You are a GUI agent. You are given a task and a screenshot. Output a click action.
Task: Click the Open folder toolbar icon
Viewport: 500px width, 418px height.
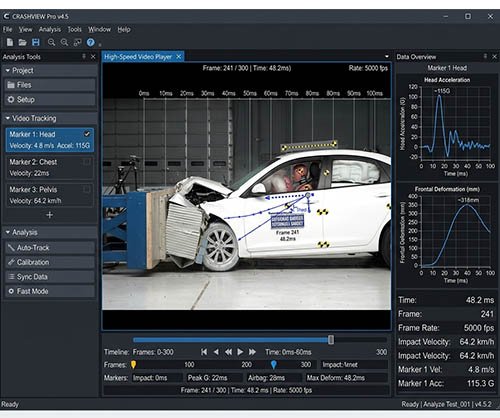[22, 42]
